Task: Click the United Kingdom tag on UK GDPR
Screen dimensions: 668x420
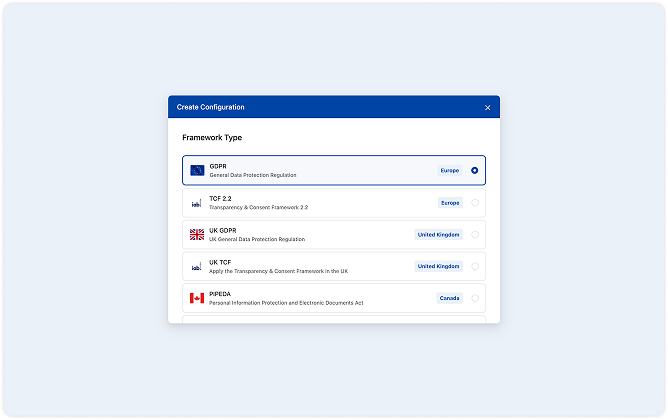Action: pyautogui.click(x=439, y=235)
